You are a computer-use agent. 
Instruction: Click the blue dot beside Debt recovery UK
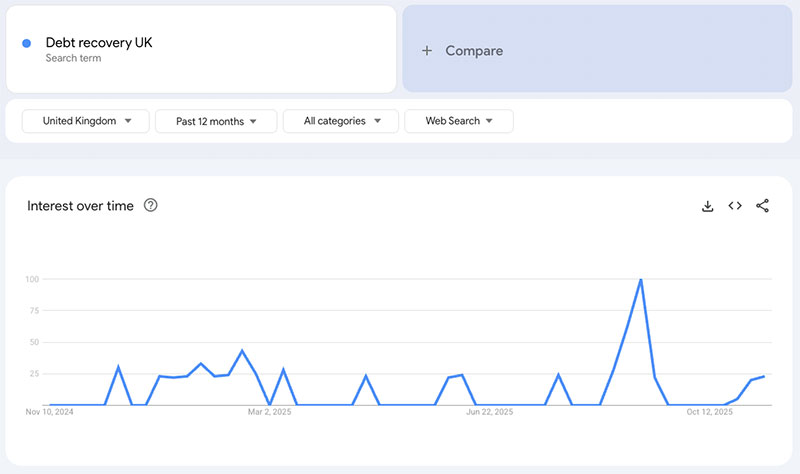point(27,43)
